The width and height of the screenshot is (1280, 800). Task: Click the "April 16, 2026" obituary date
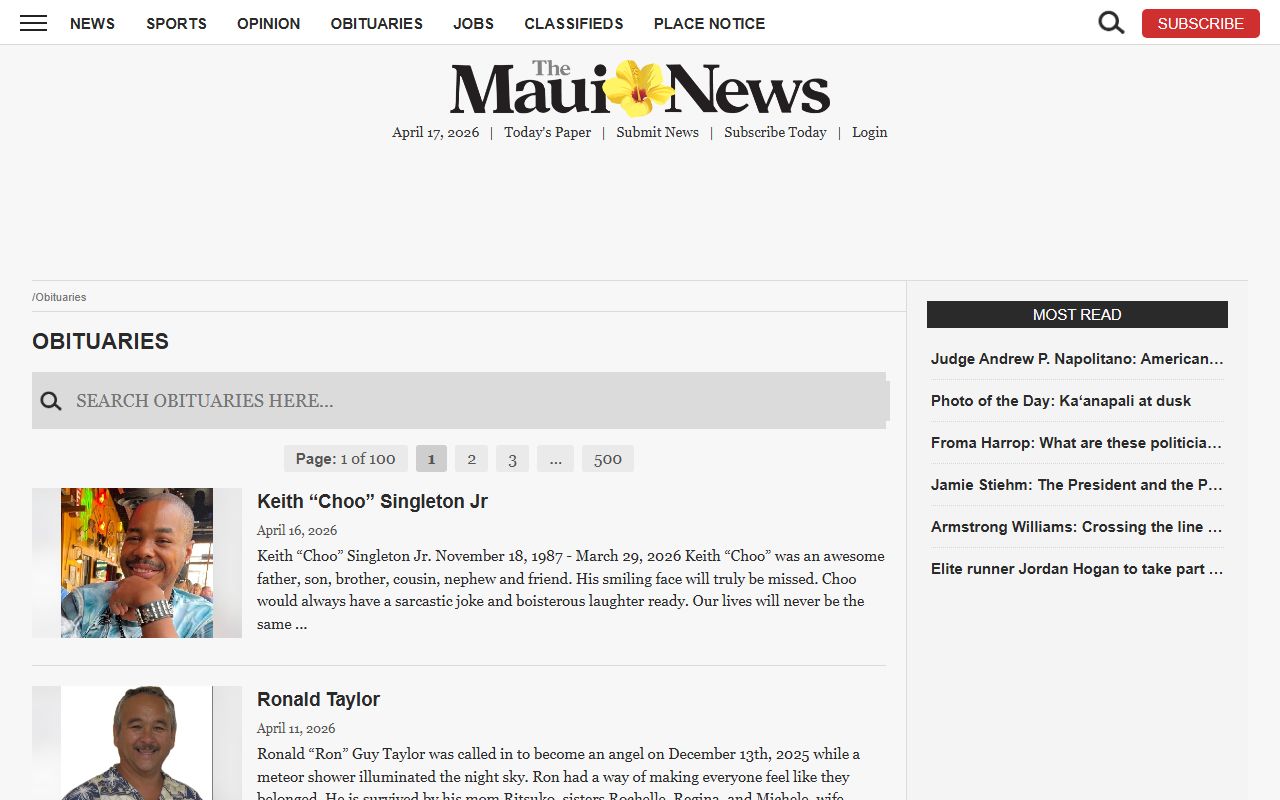pos(297,530)
